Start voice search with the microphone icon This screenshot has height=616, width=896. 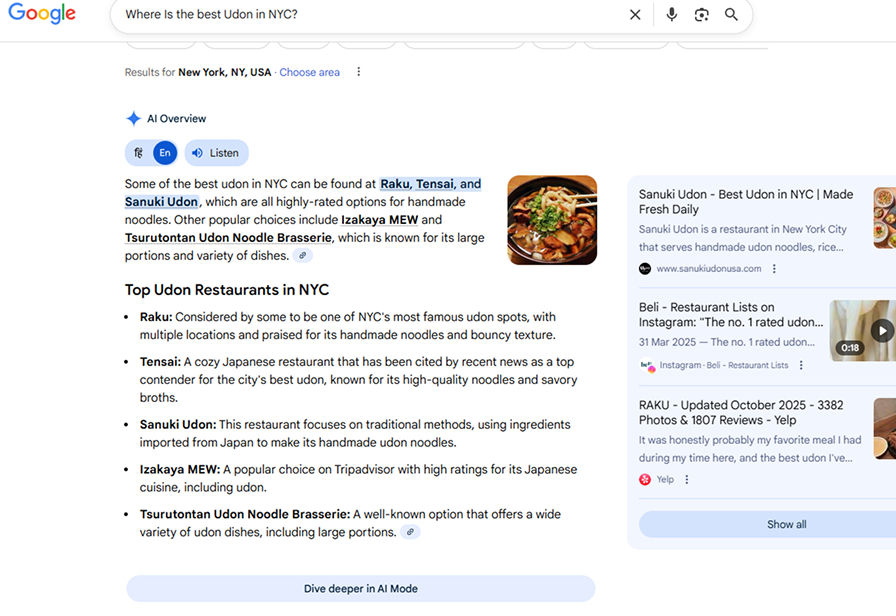point(672,15)
